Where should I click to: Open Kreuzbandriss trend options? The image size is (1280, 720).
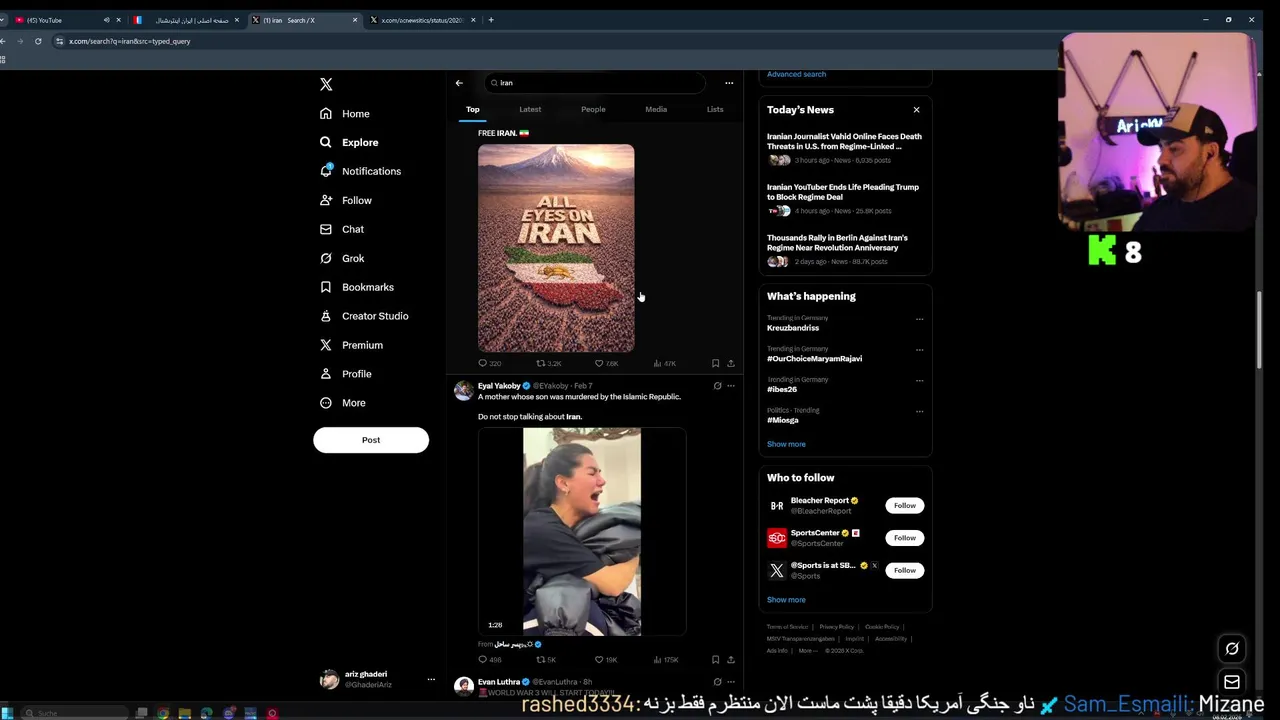pyautogui.click(x=919, y=319)
